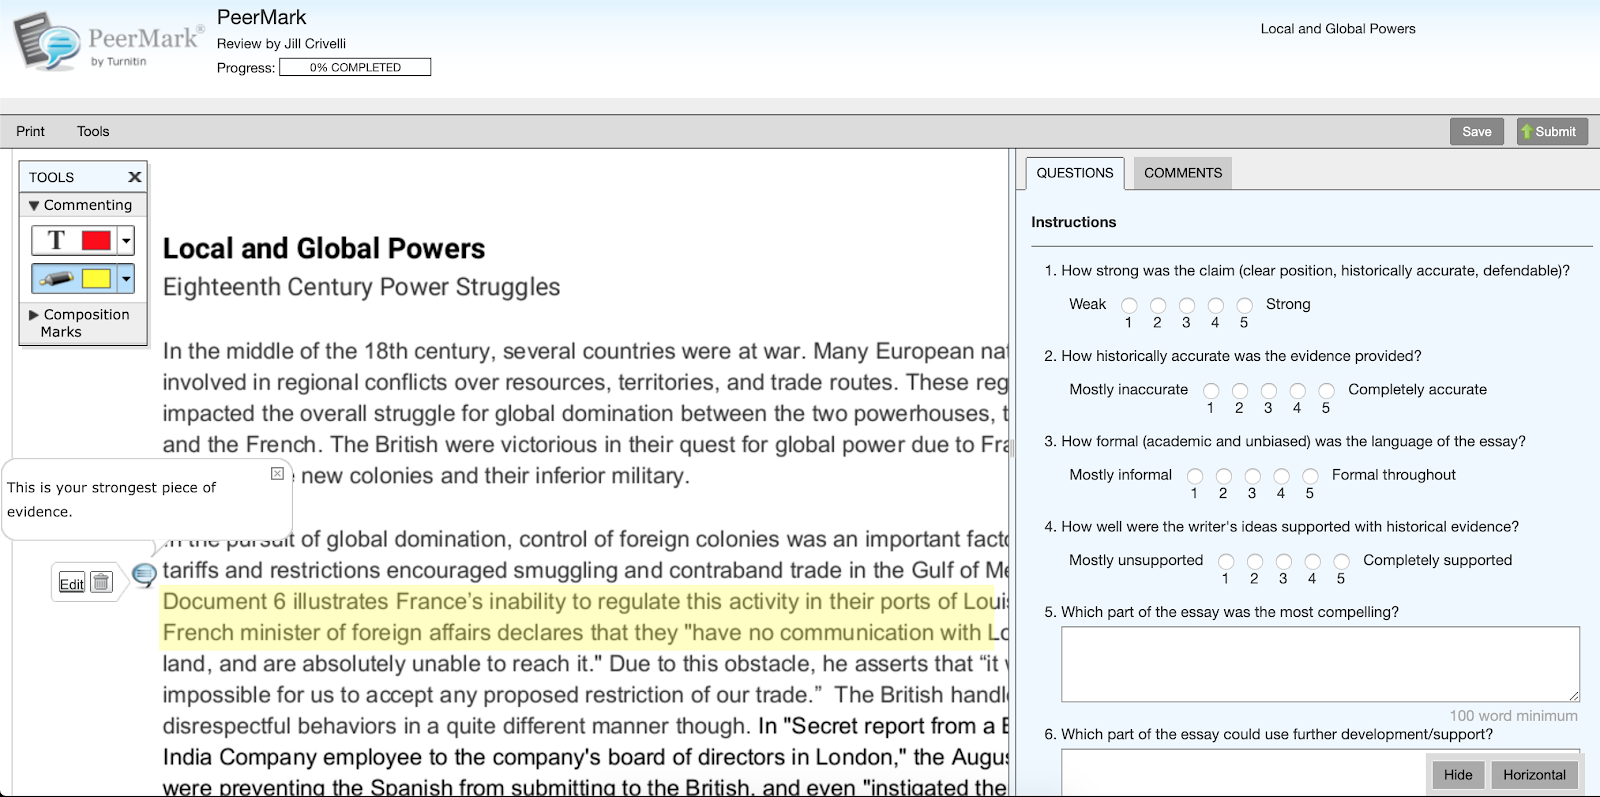Submit the peer review

[1552, 131]
